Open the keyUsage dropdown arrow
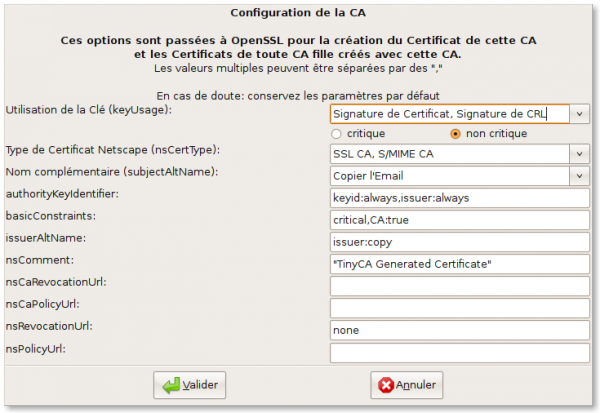The width and height of the screenshot is (600, 413). tap(580, 114)
